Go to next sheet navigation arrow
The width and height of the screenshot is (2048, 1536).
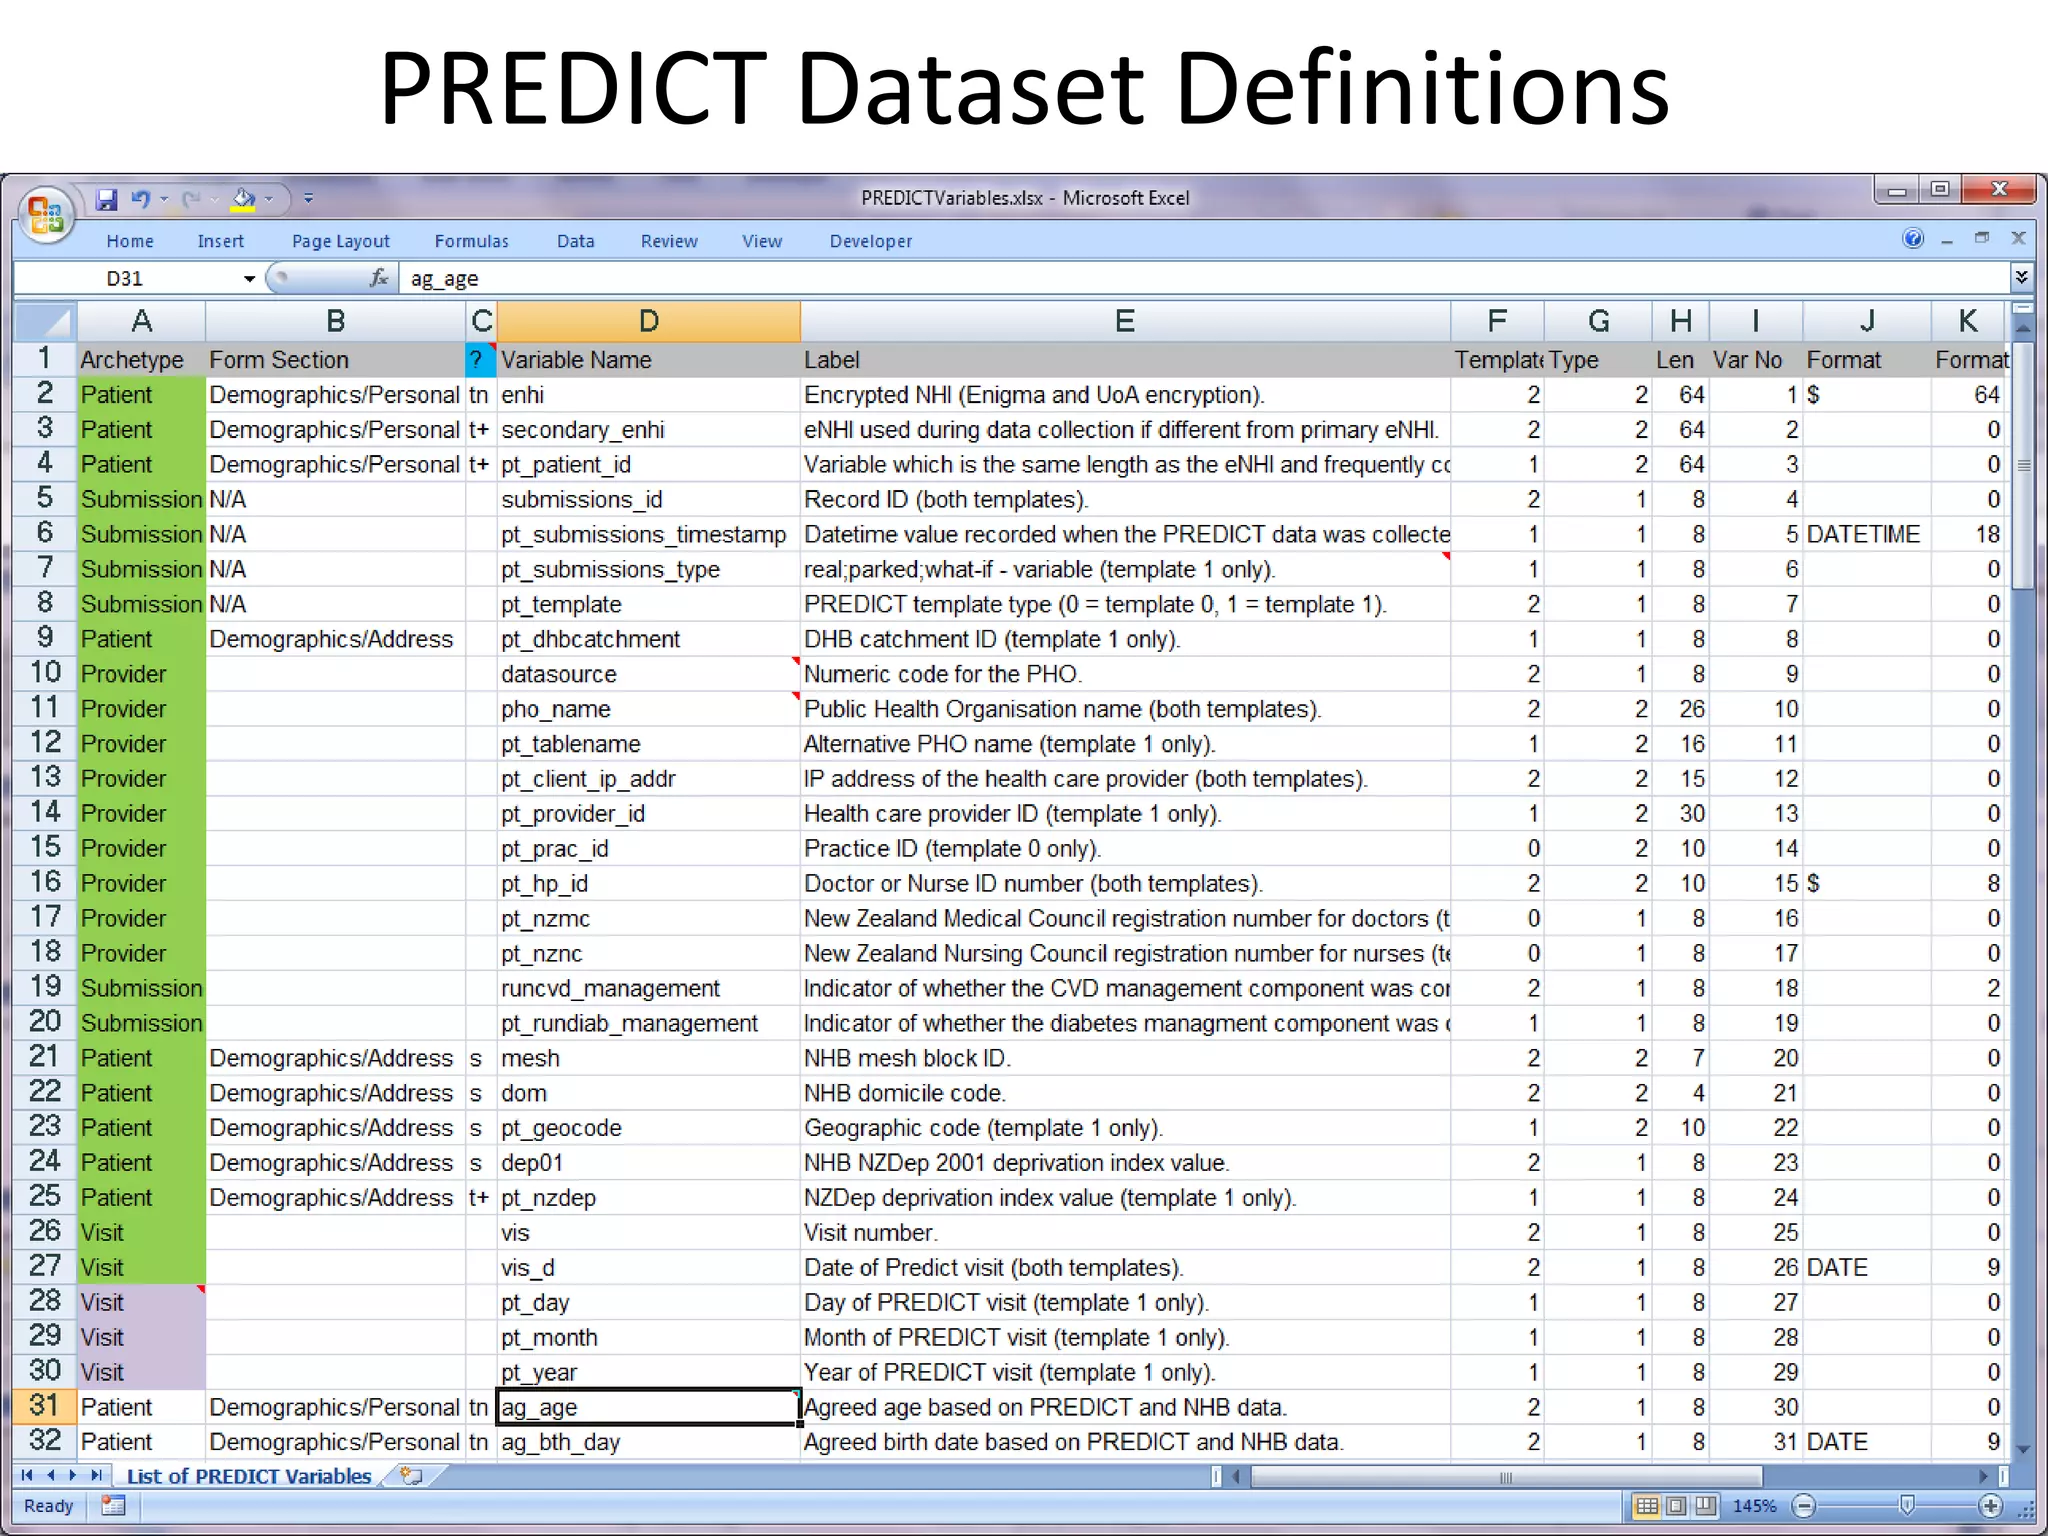tap(72, 1475)
